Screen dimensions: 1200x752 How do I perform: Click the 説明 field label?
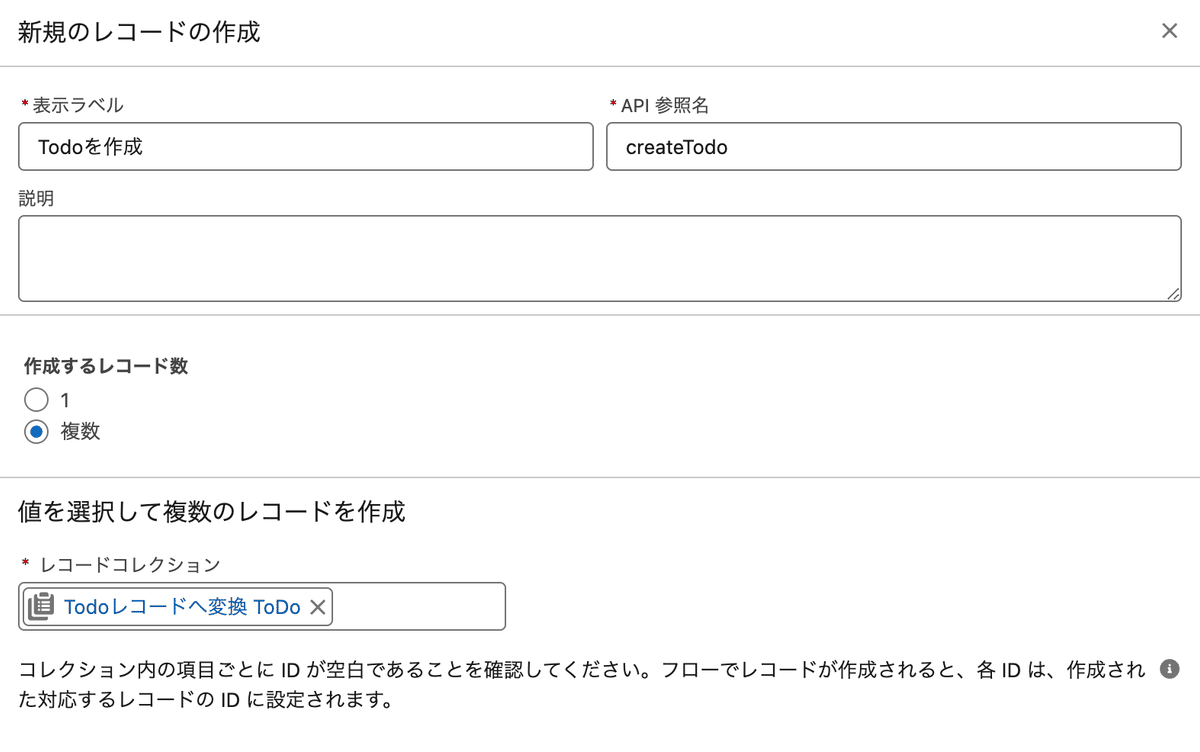[x=36, y=198]
